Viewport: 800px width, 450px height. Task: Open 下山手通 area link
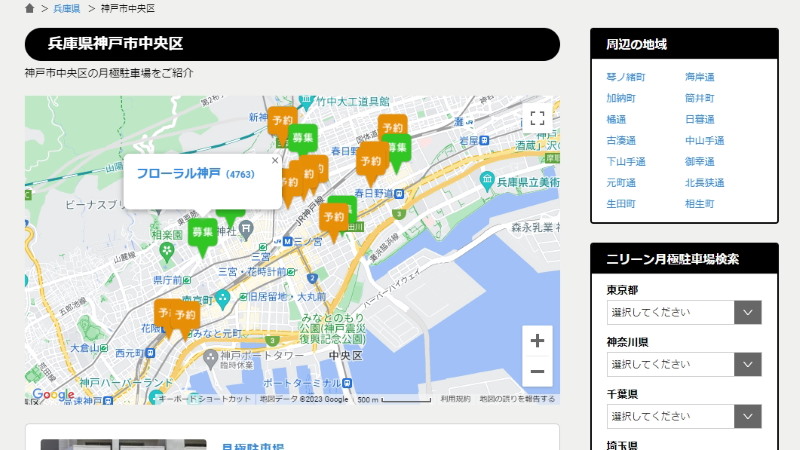tap(626, 162)
